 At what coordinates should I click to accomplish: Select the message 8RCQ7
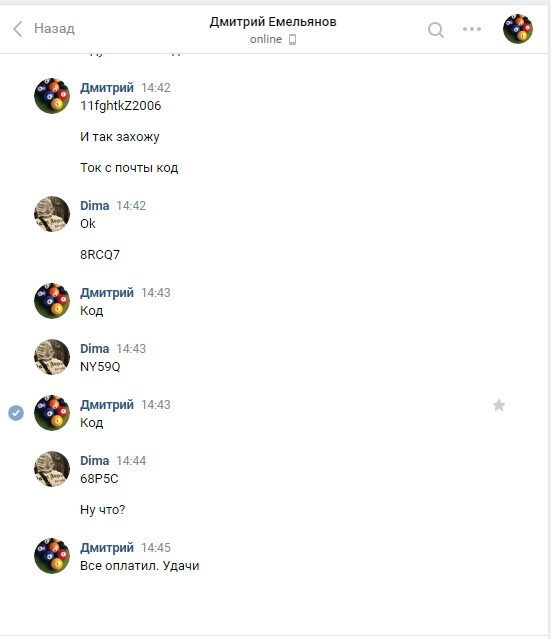100,255
